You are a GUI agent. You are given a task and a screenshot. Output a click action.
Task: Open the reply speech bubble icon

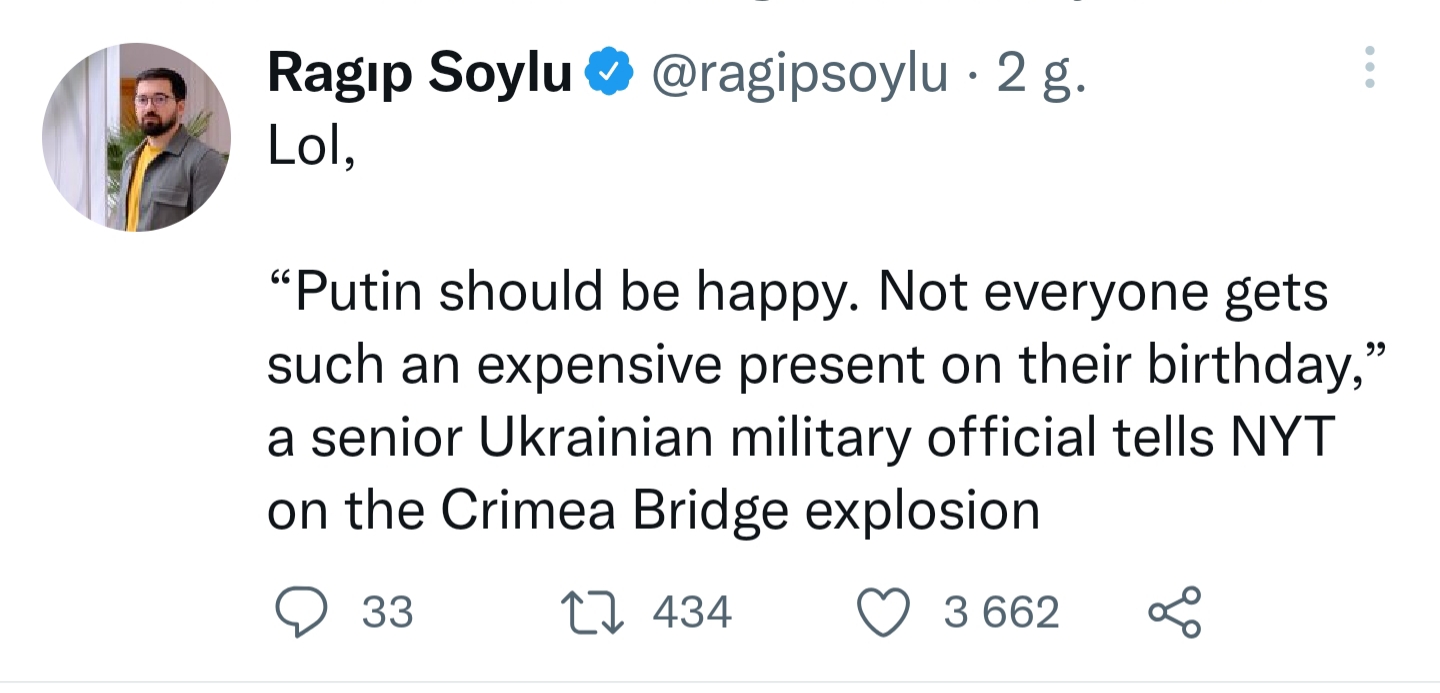point(300,612)
